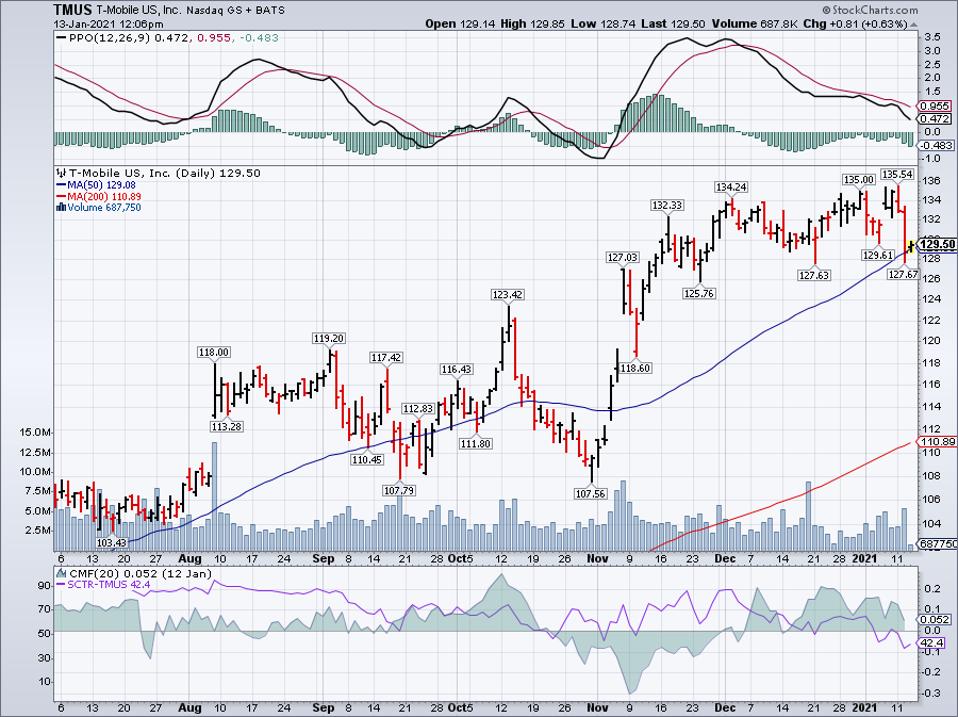Open the StockCharts.com link
The width and height of the screenshot is (958, 717).
click(874, 10)
